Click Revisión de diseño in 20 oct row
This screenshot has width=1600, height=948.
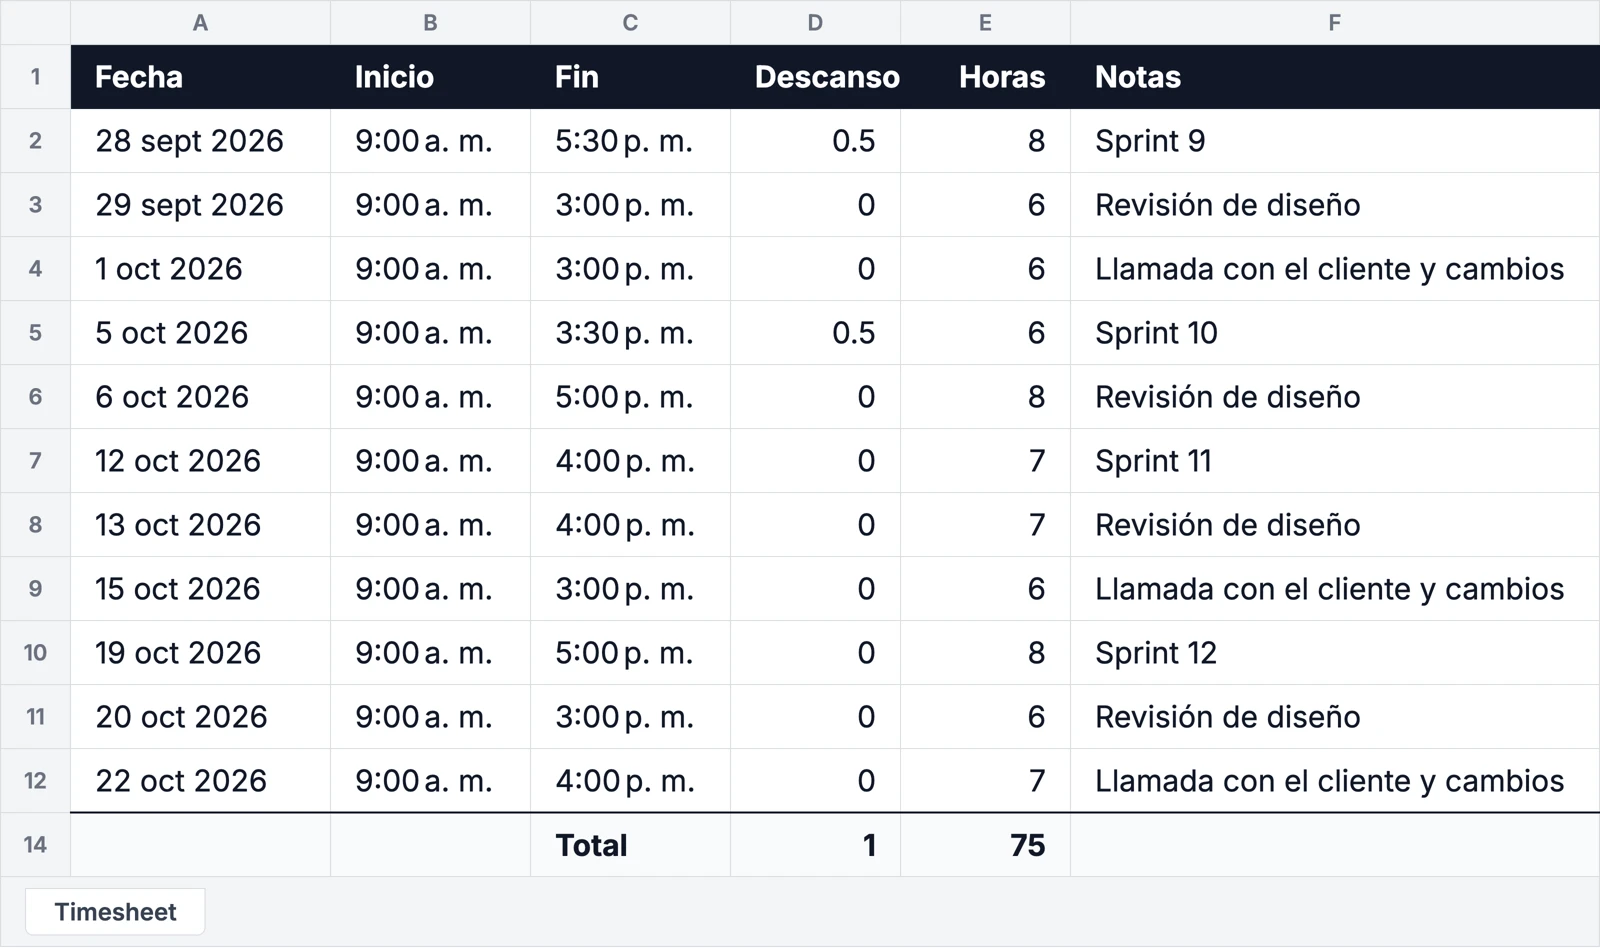1335,717
